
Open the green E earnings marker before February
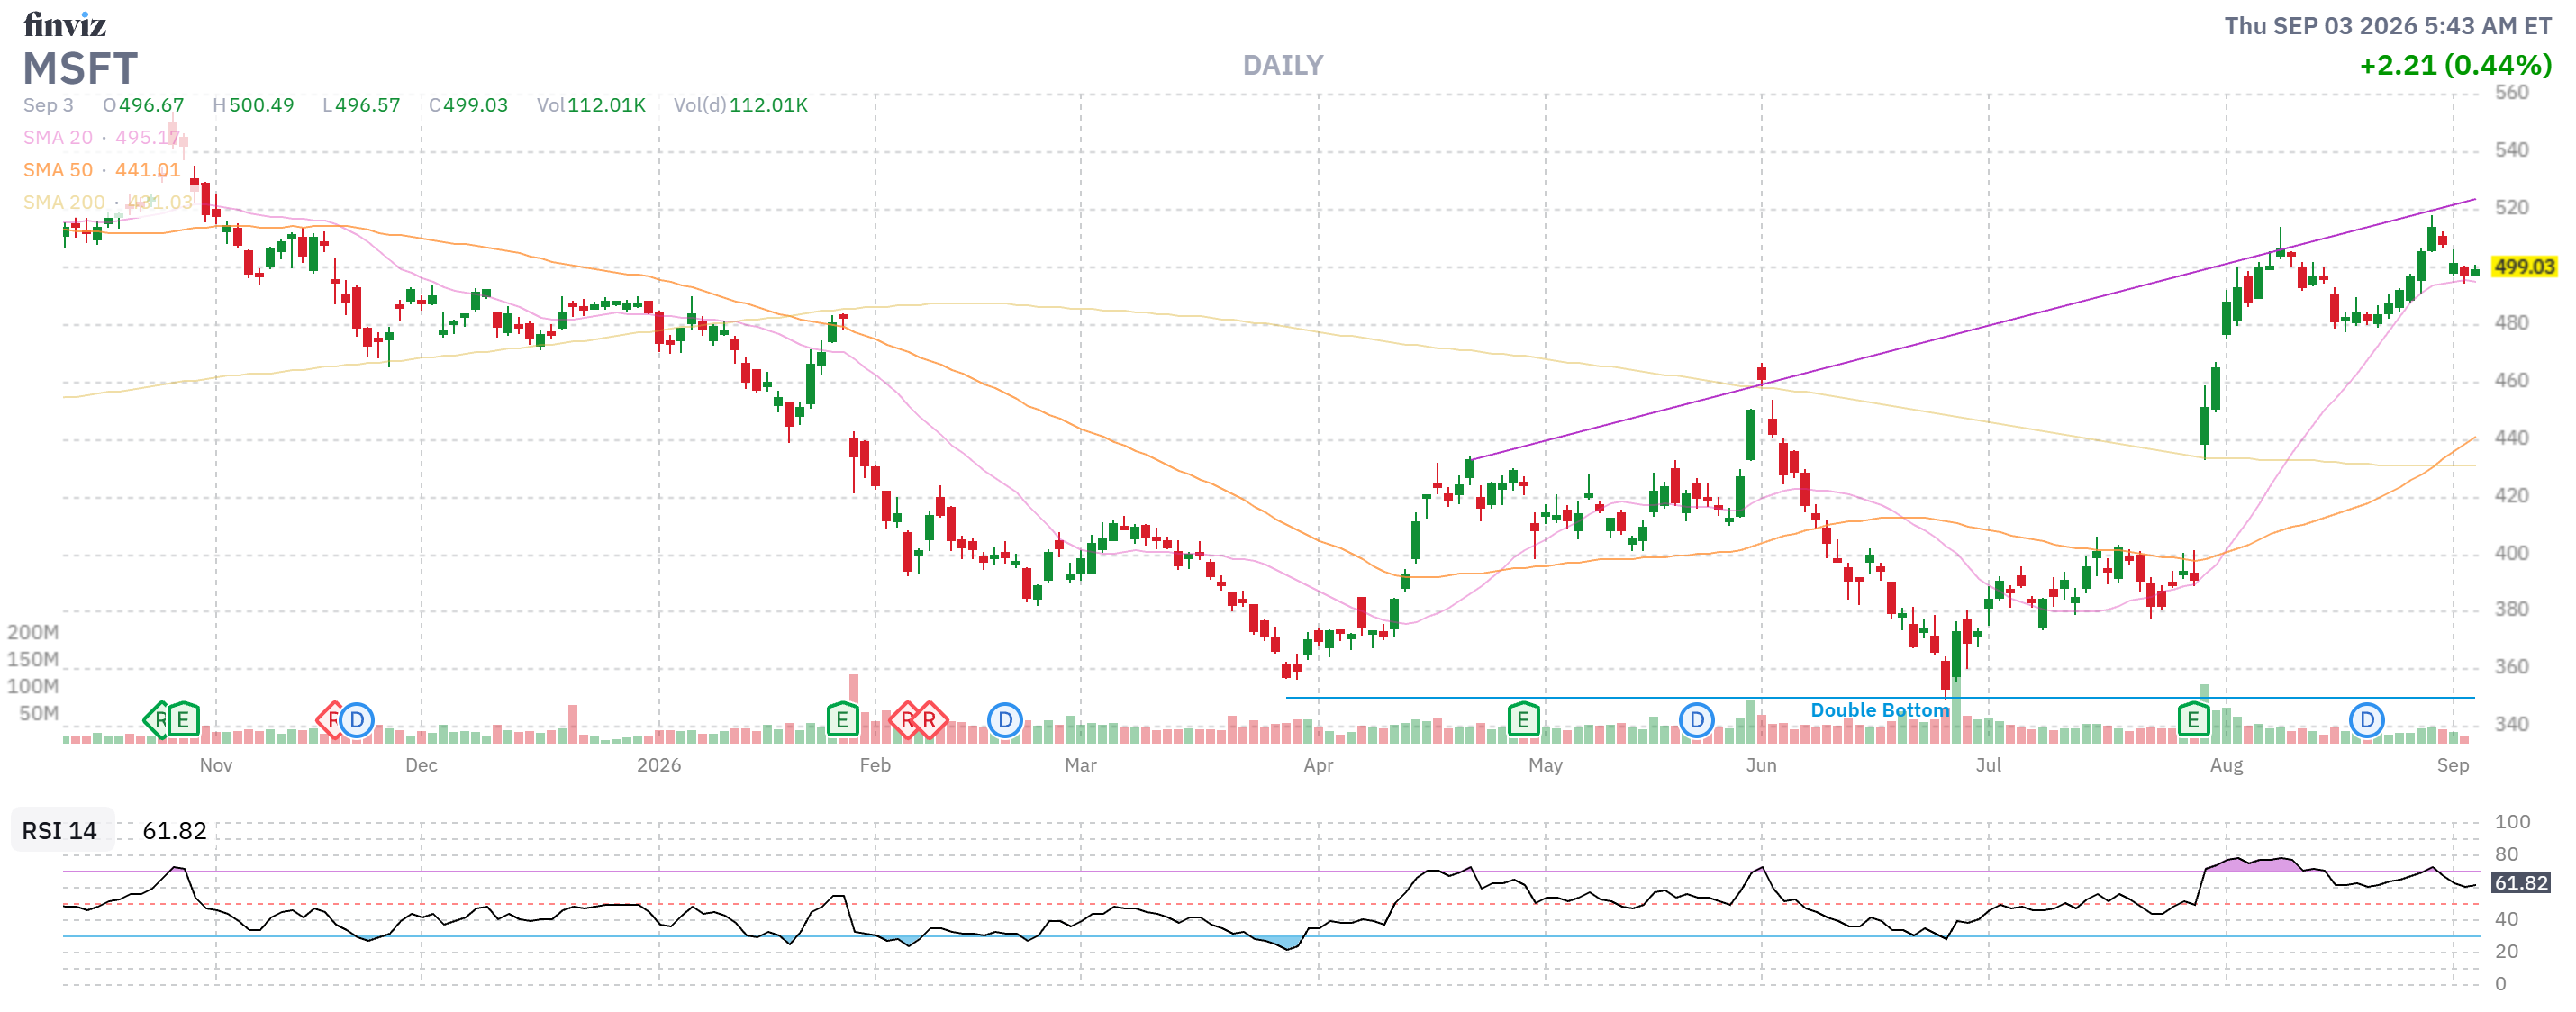tap(842, 720)
